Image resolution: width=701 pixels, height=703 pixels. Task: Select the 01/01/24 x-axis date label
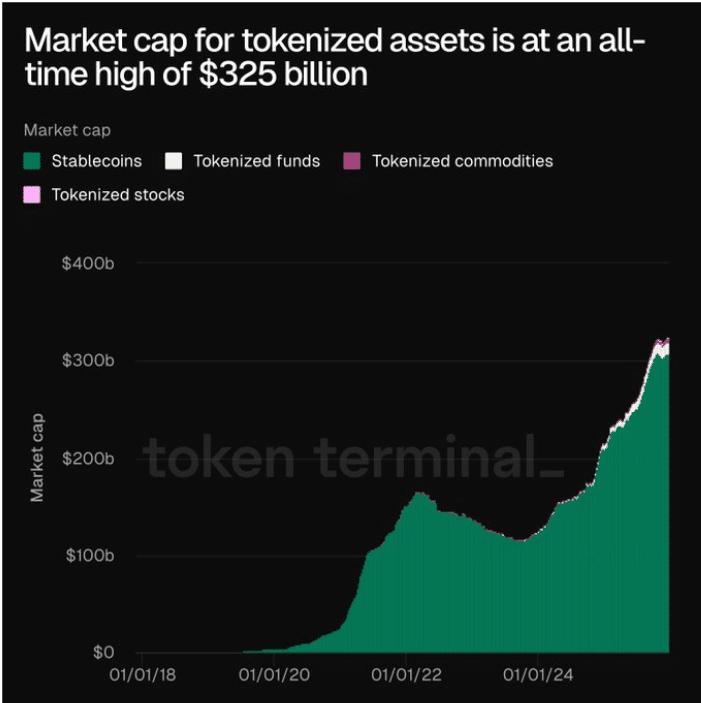coord(536,675)
